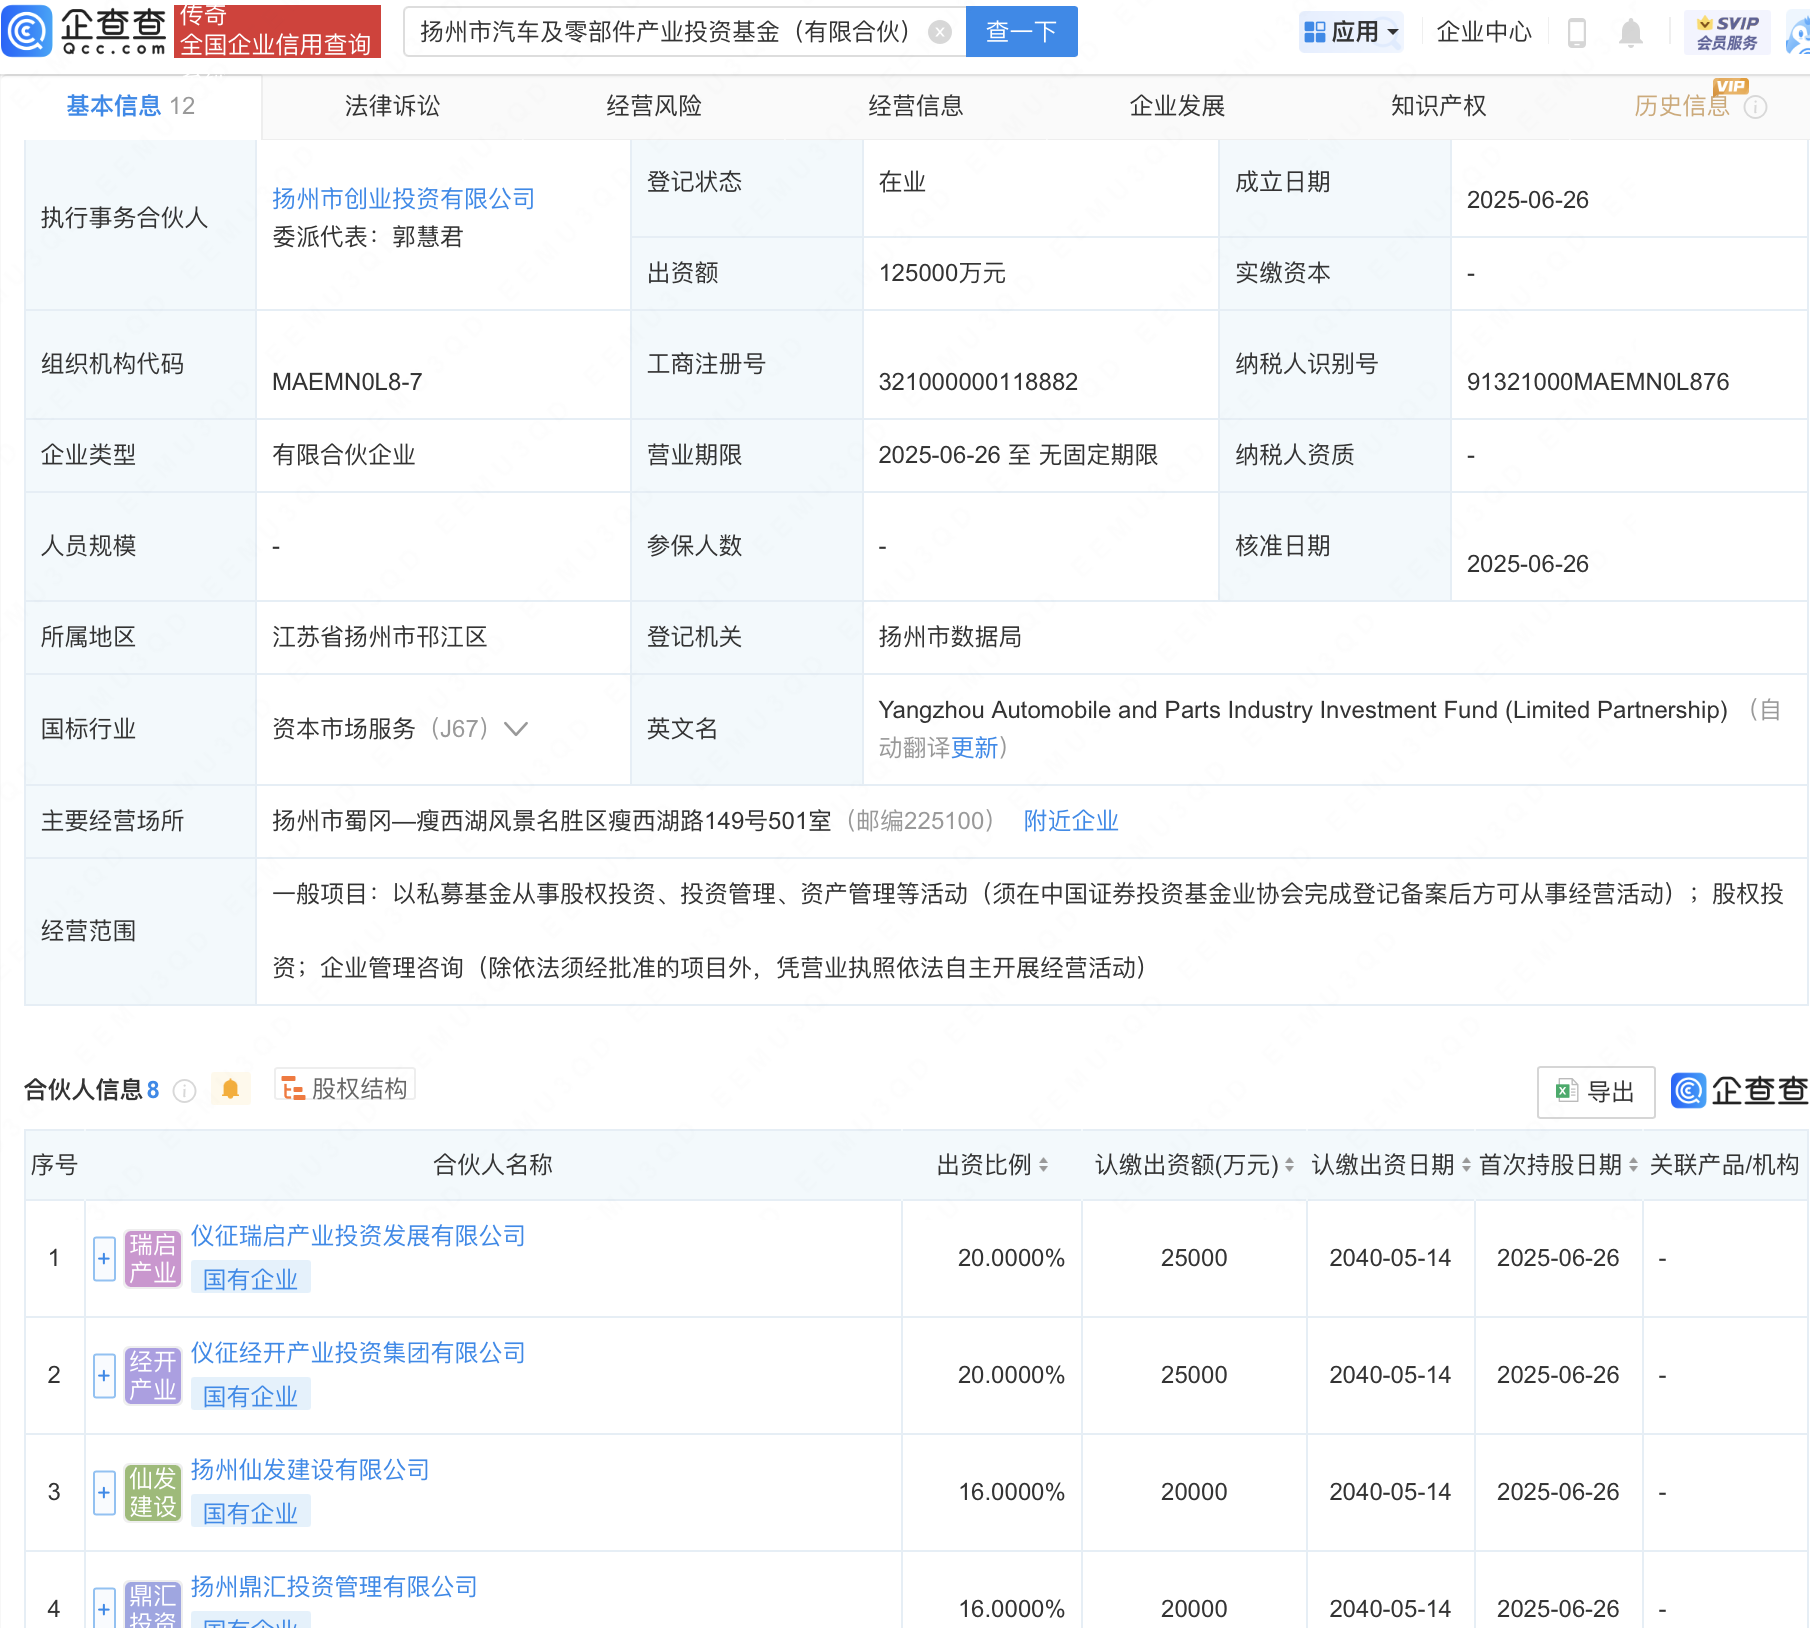Click 国有企业 tag under 仪征经开

click(x=250, y=1396)
